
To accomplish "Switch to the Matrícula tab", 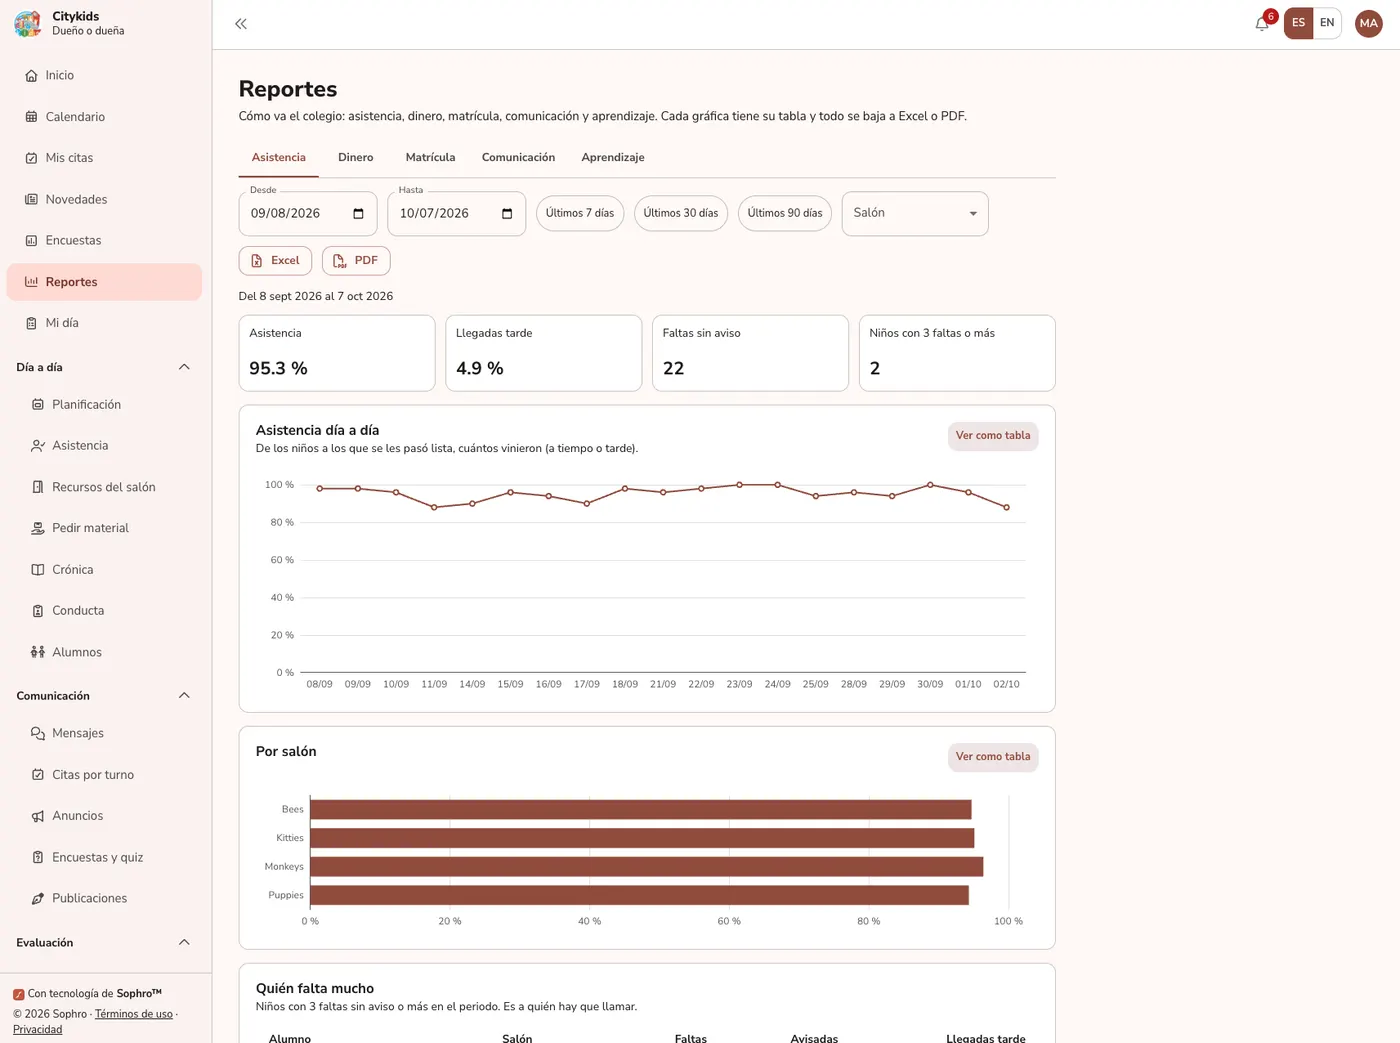I will (431, 158).
